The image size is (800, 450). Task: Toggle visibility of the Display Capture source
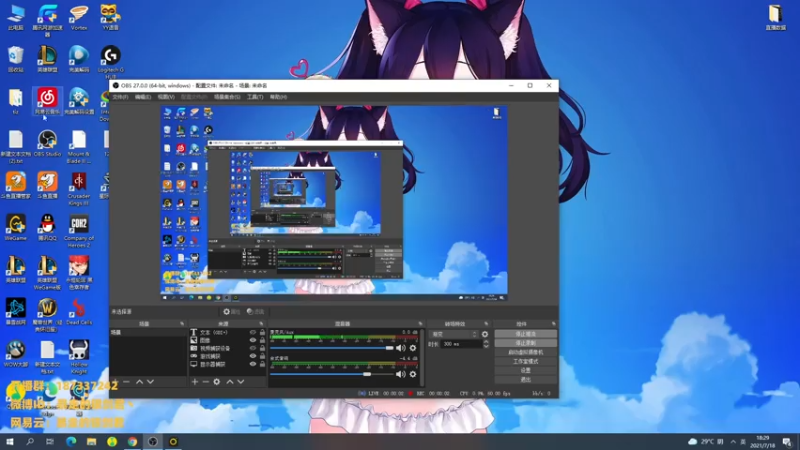pyautogui.click(x=253, y=364)
